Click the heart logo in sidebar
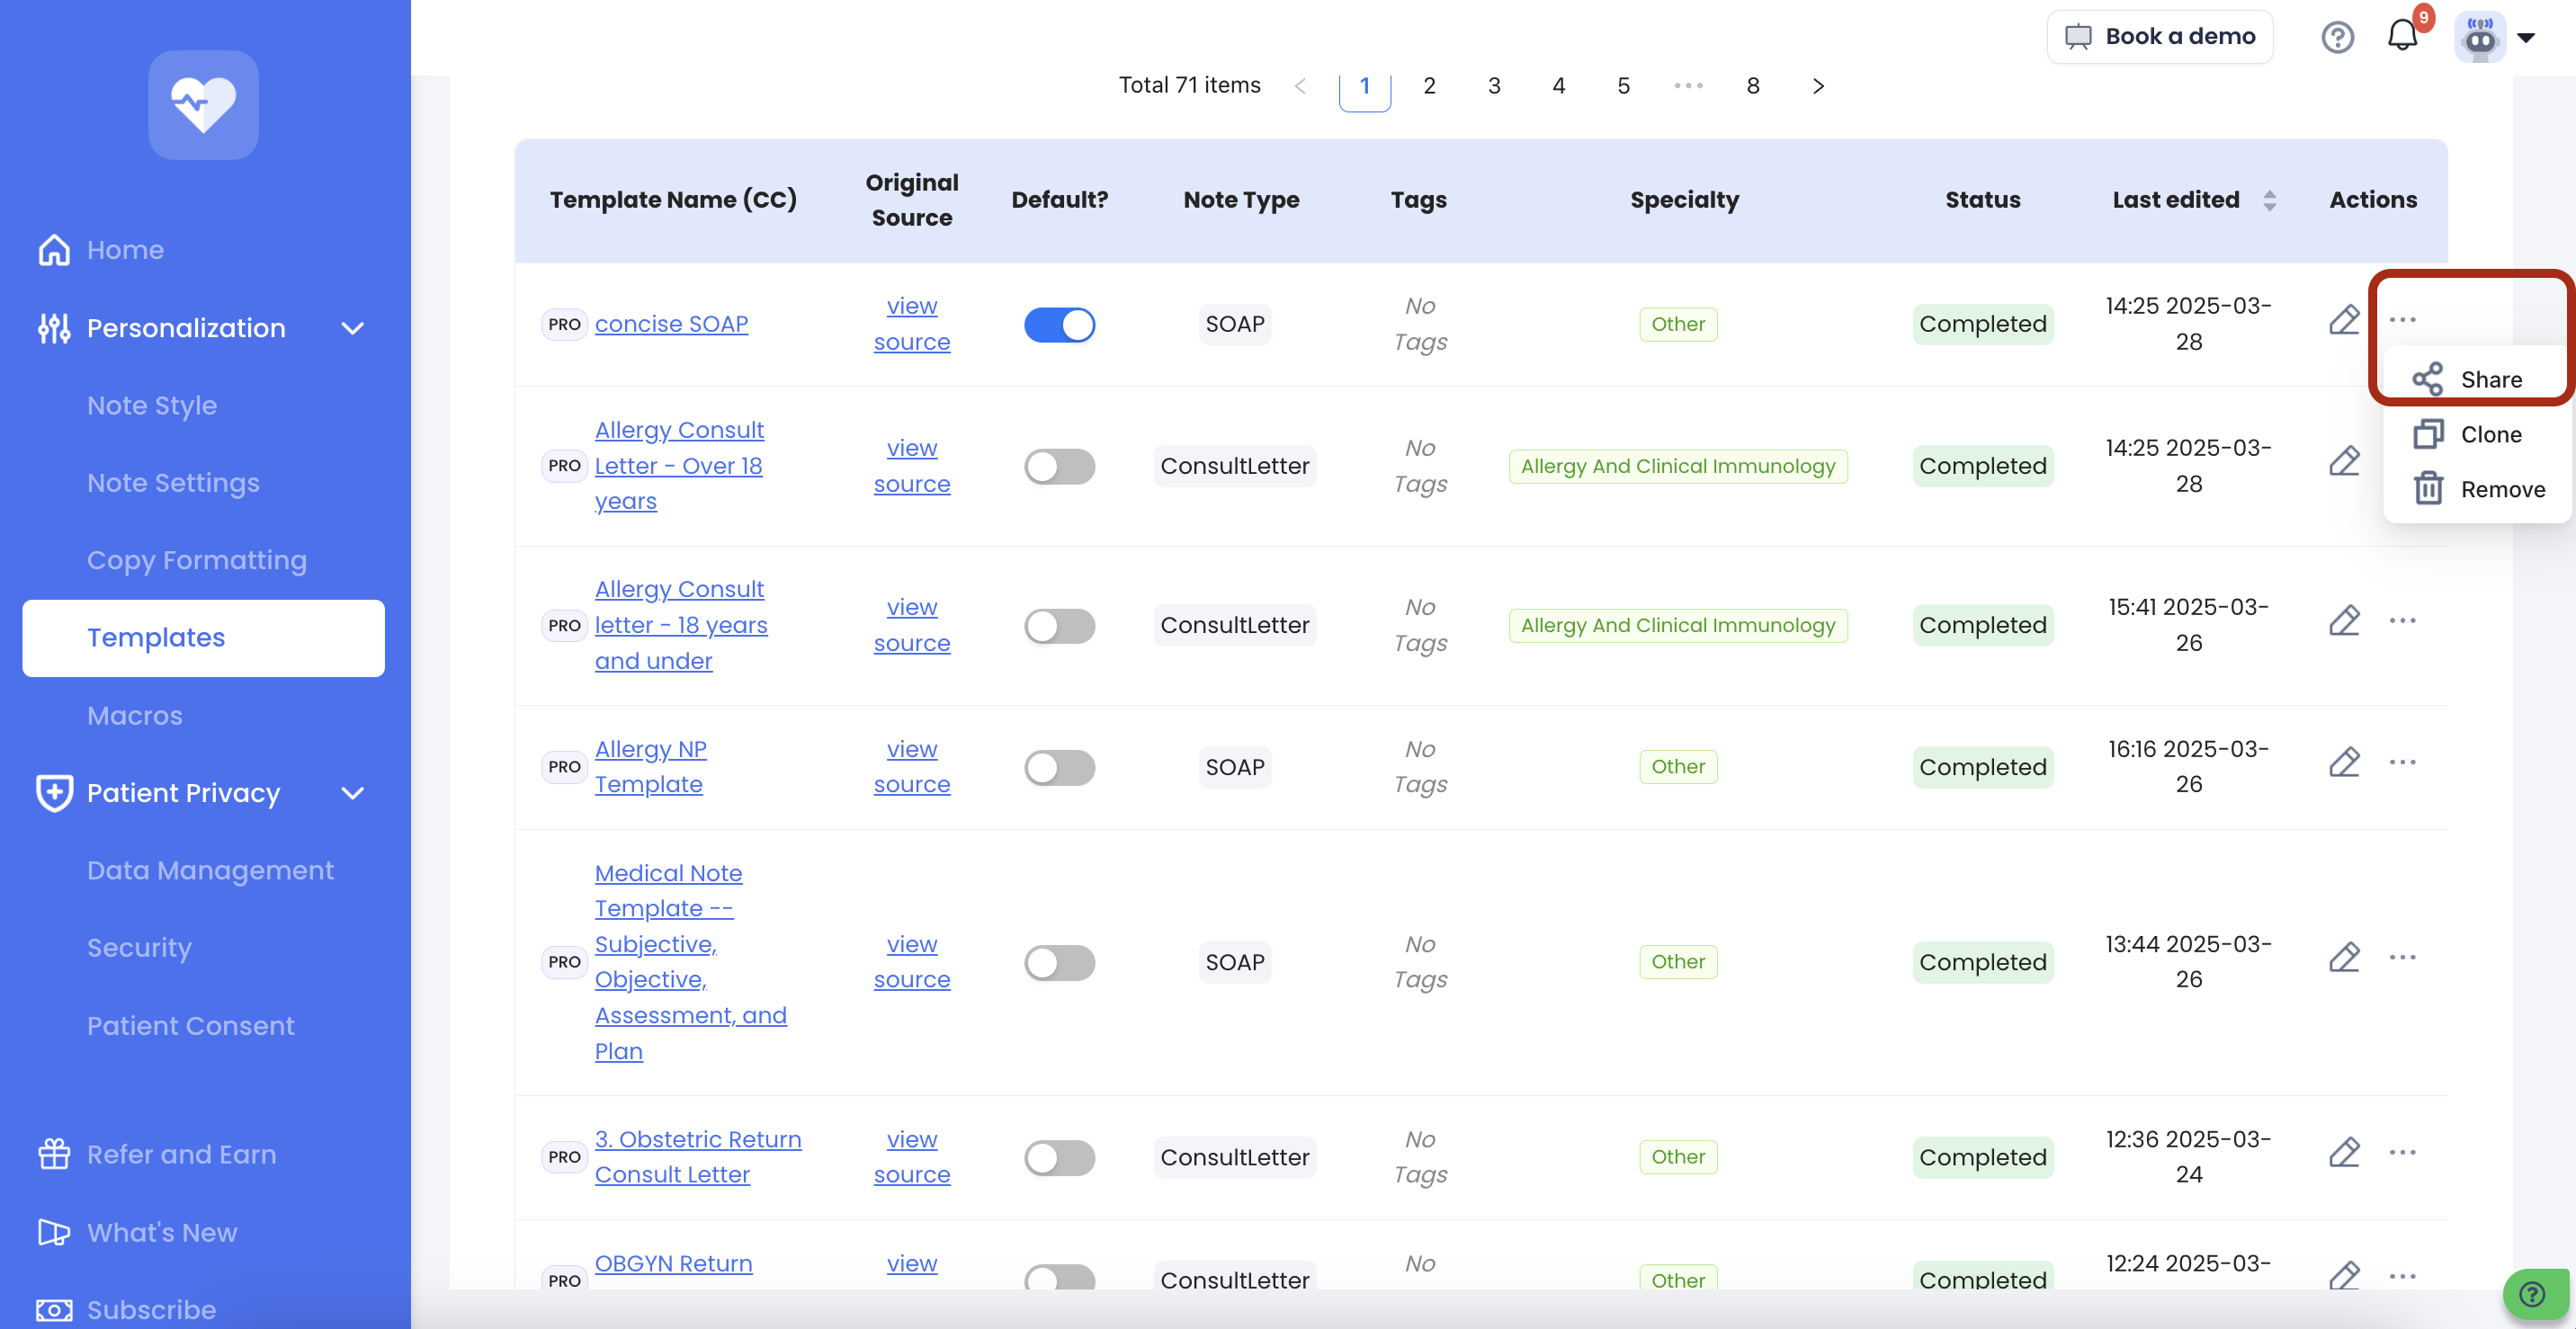 [204, 105]
